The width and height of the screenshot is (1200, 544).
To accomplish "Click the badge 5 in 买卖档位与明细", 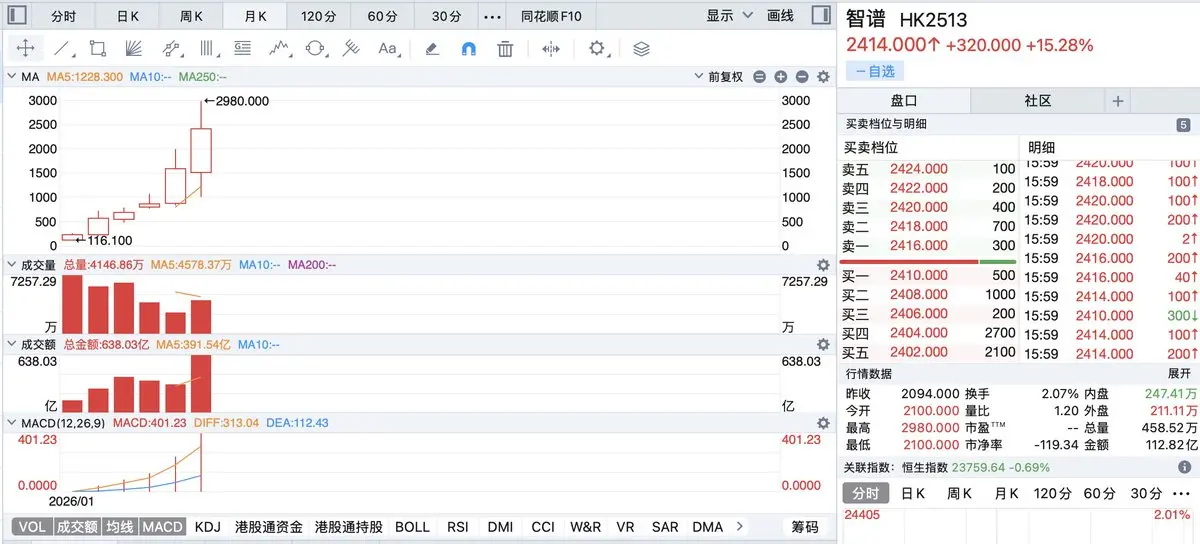I will pos(1183,125).
